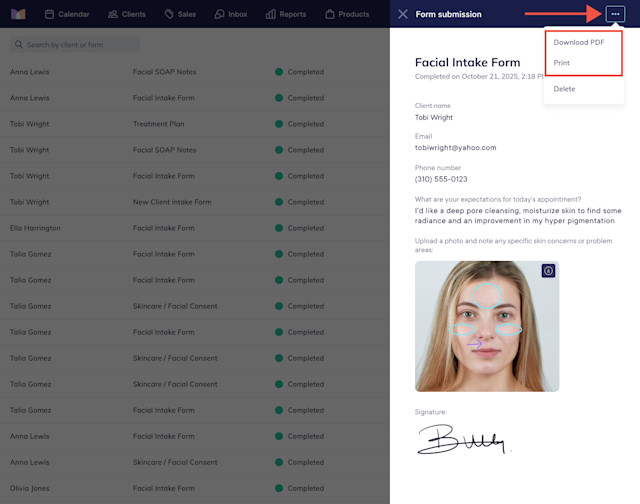Click Completed status on New Client Intake Form row
This screenshot has height=504, width=640.
(300, 202)
